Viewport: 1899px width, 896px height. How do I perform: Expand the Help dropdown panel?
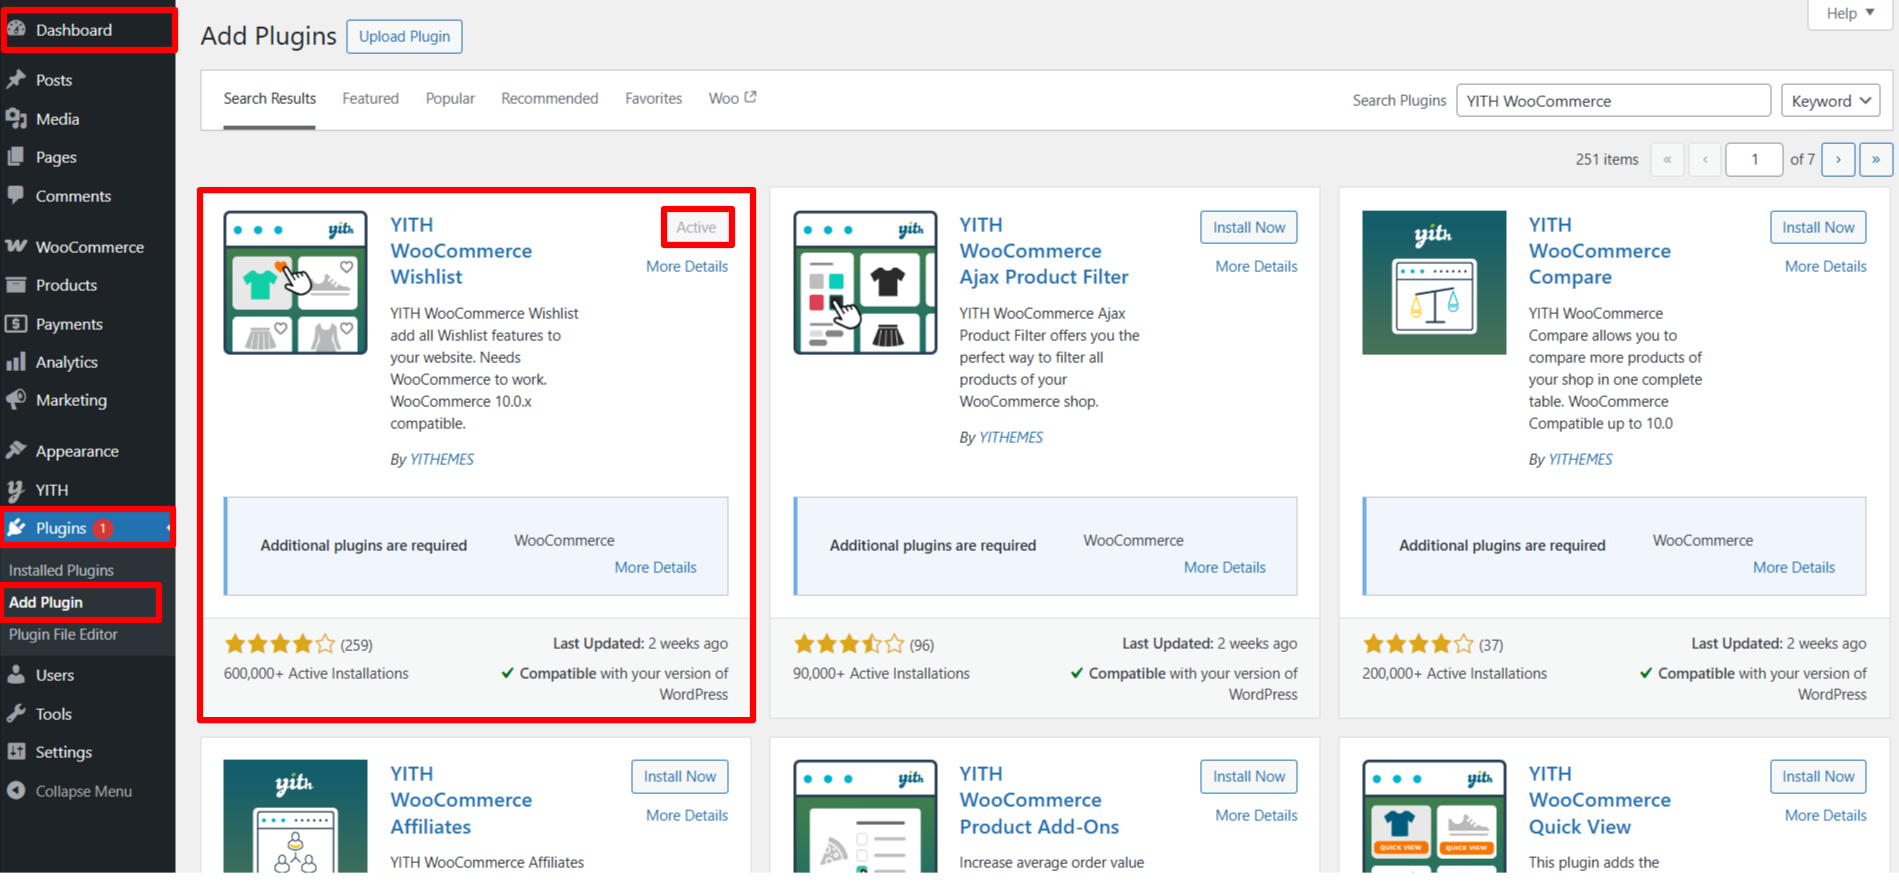click(x=1850, y=13)
